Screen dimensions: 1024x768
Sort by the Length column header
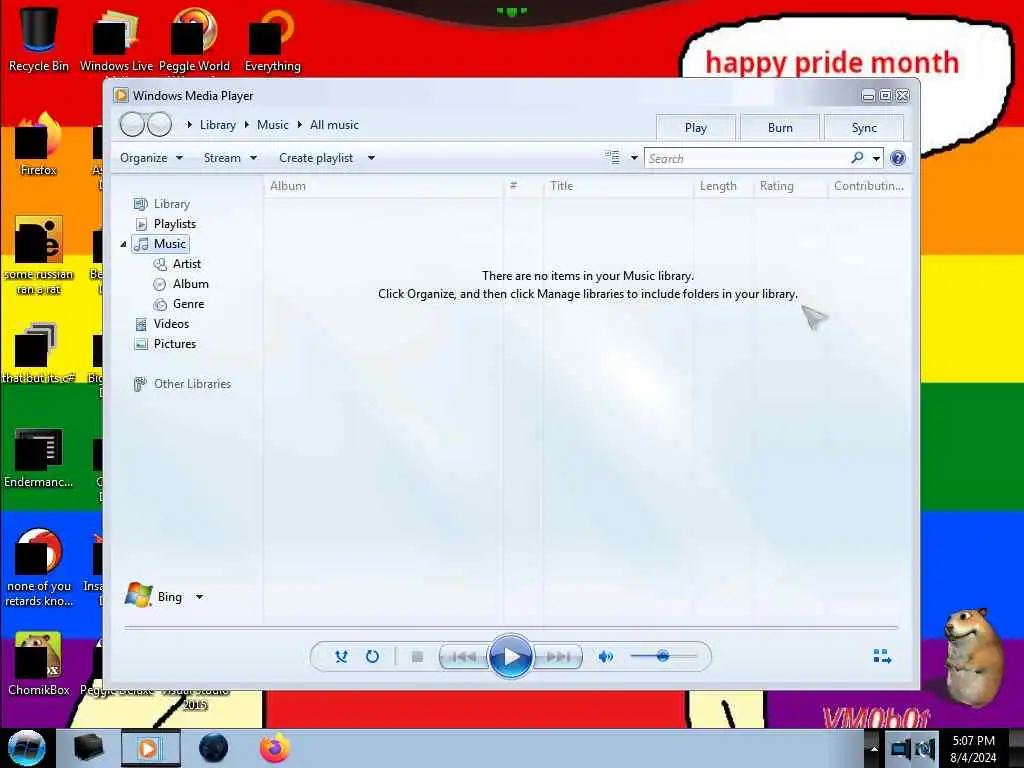click(x=724, y=186)
